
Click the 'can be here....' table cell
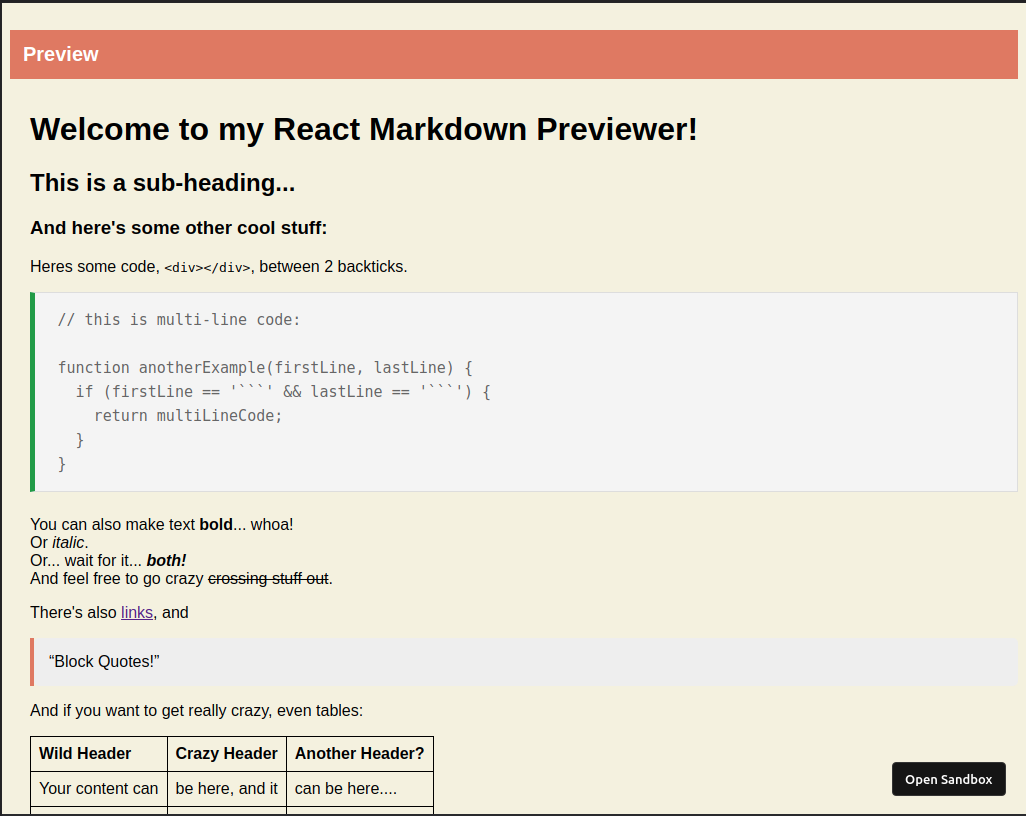[360, 789]
